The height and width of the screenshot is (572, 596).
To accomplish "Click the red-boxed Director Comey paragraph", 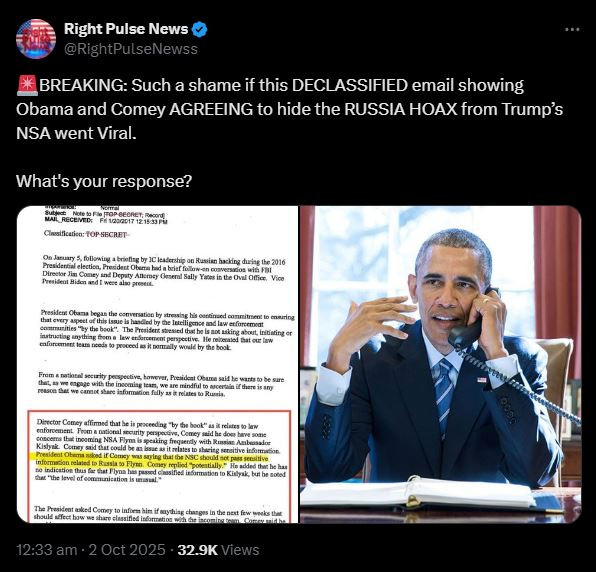I will tap(159, 450).
